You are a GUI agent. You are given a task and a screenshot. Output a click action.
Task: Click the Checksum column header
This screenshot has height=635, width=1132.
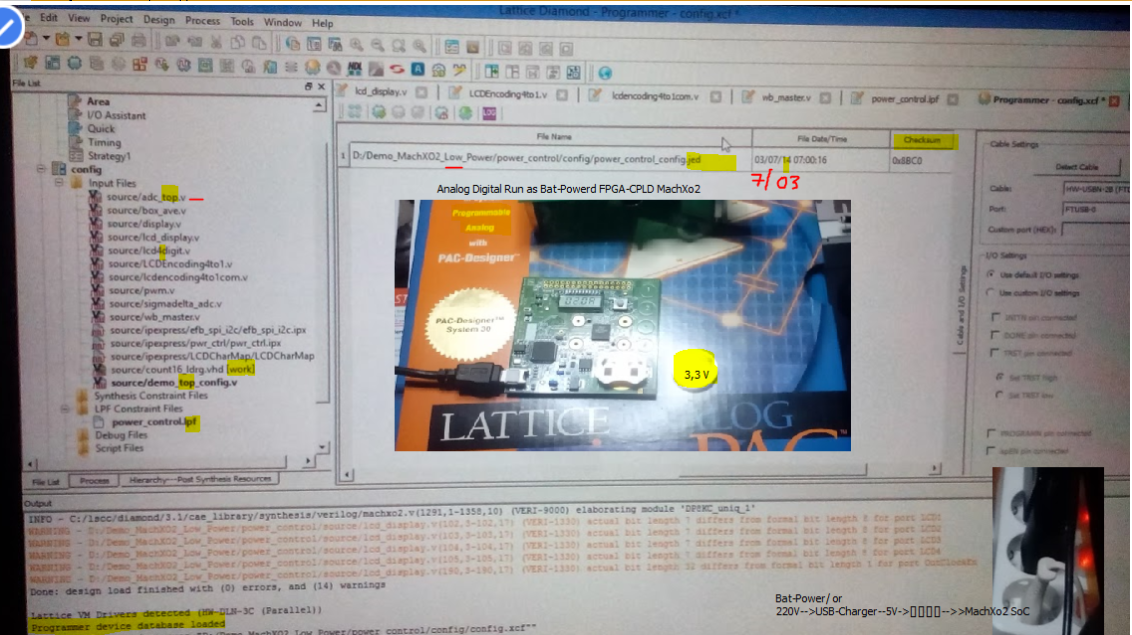click(922, 140)
